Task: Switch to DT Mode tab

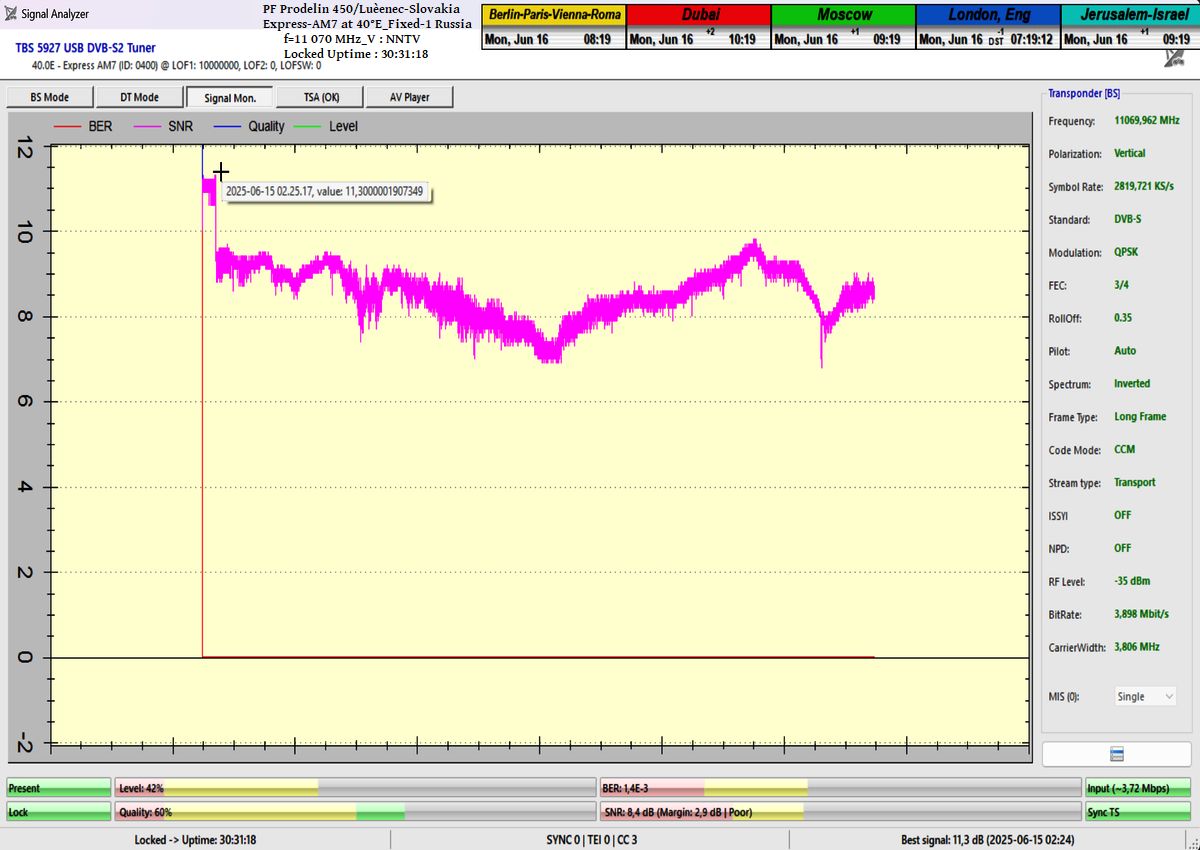Action: [140, 97]
